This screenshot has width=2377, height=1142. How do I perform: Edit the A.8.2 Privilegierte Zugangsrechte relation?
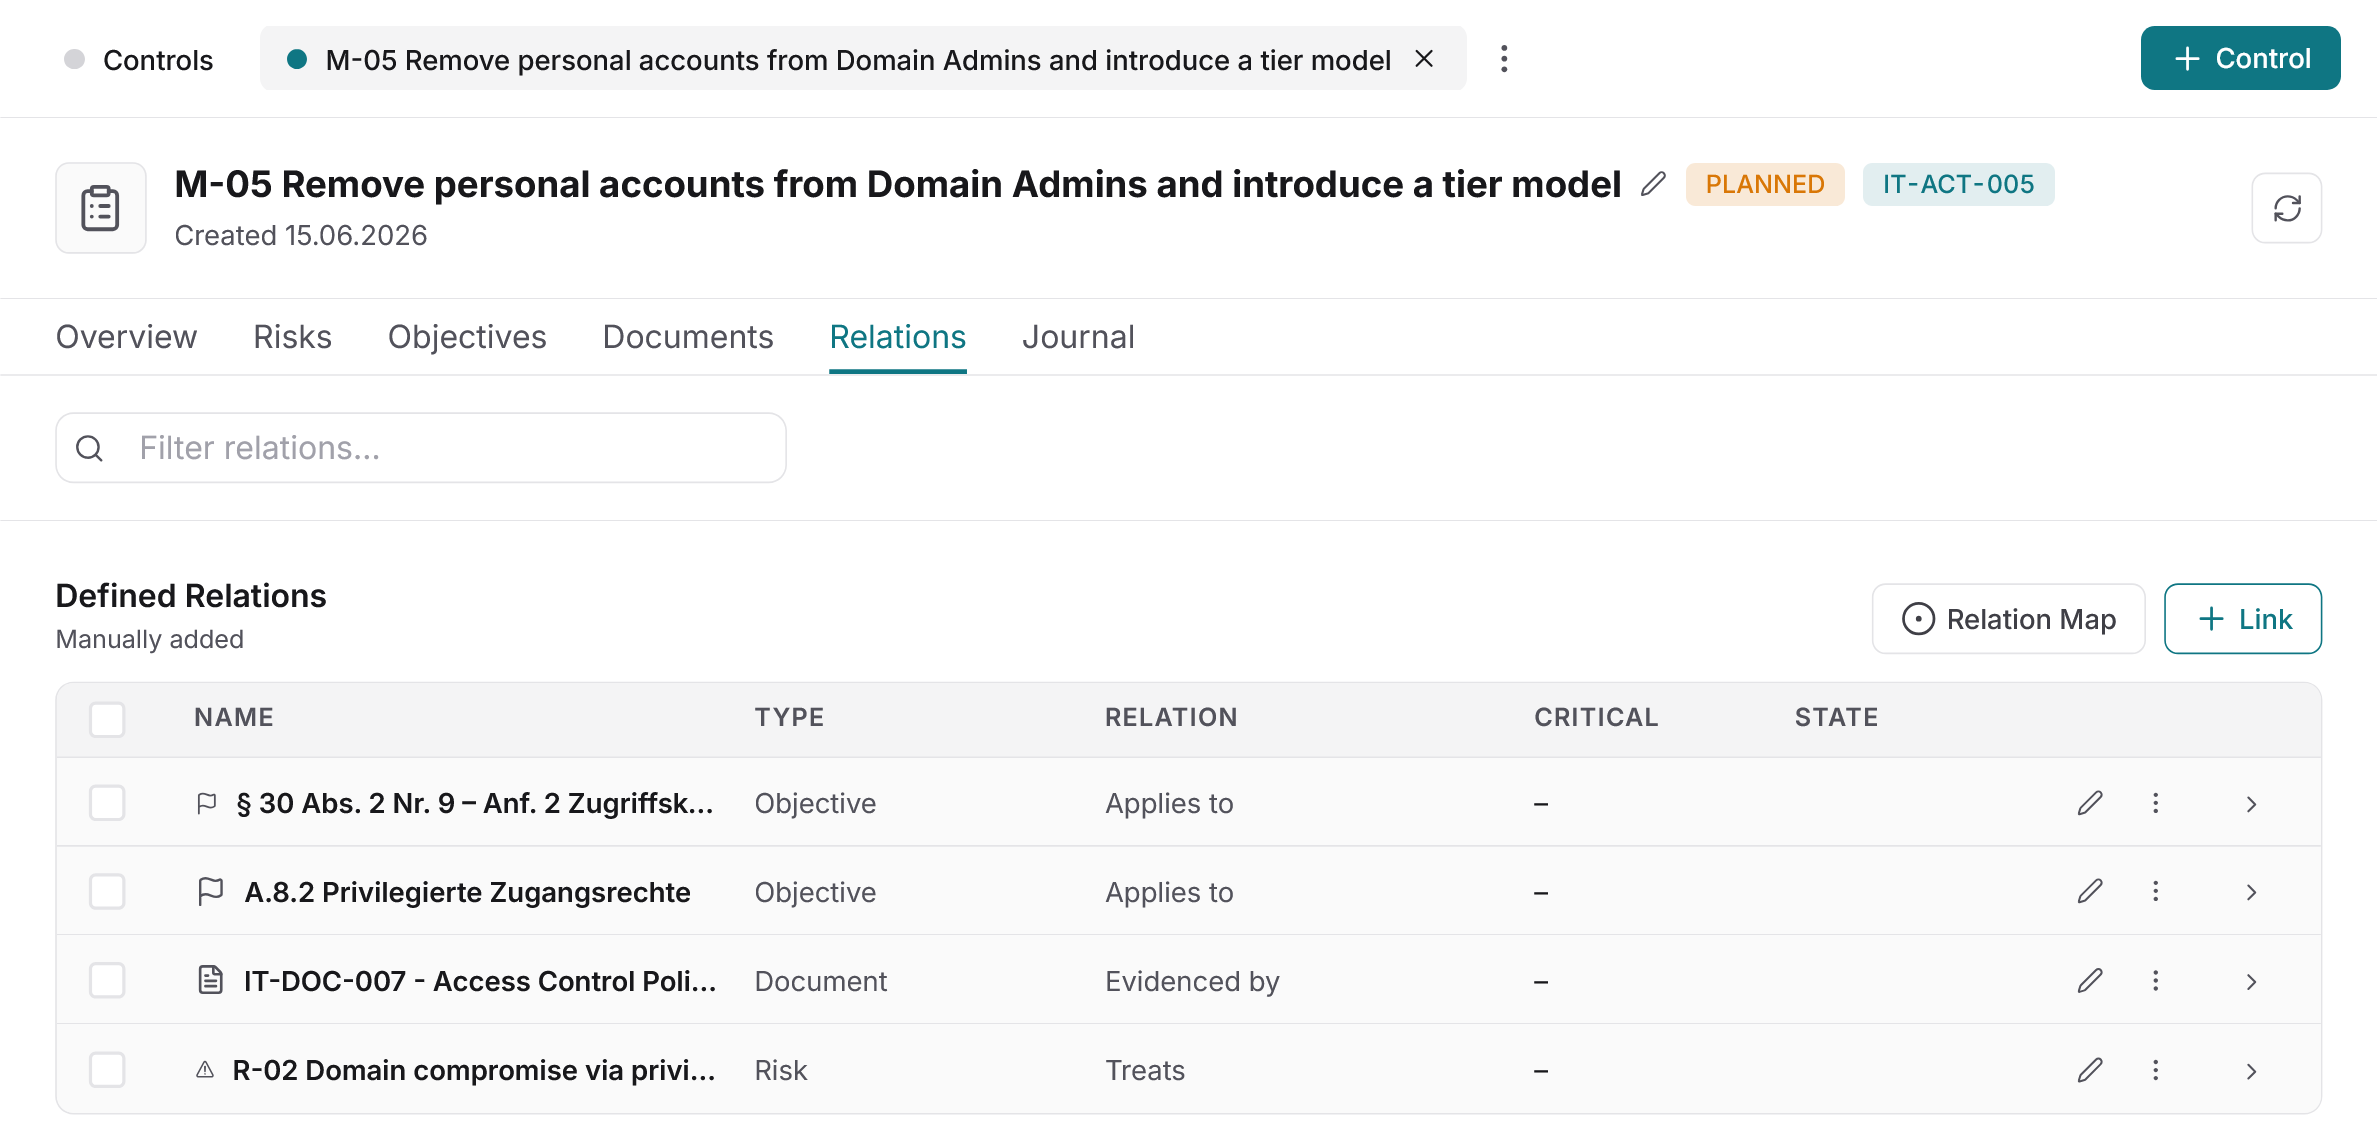[x=2090, y=891]
